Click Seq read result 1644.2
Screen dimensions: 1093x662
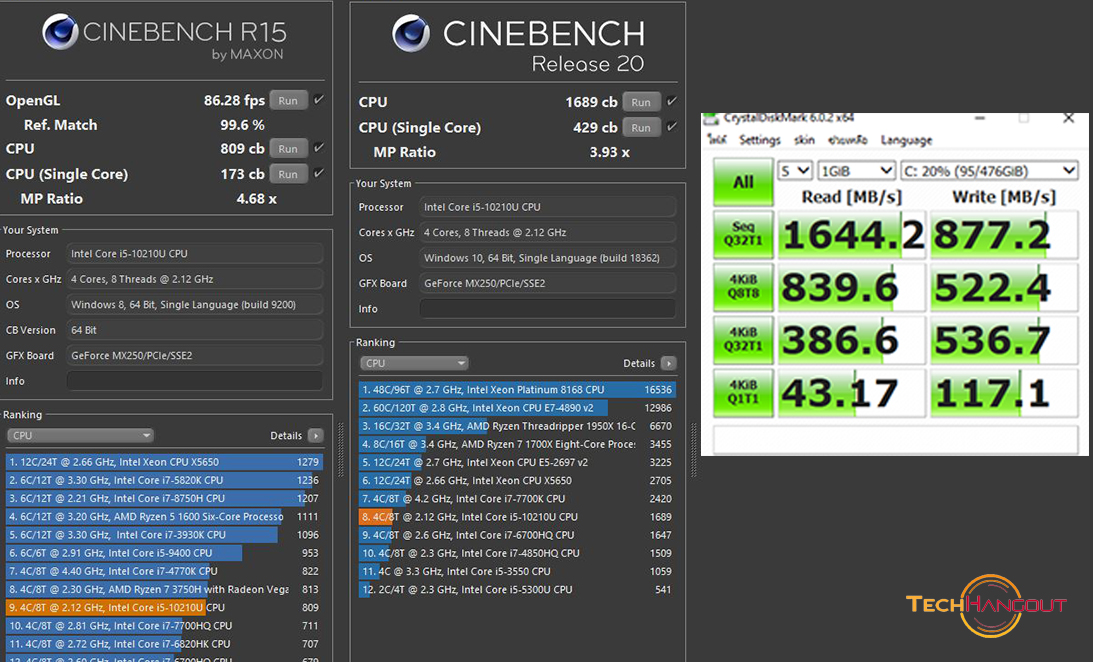(851, 235)
